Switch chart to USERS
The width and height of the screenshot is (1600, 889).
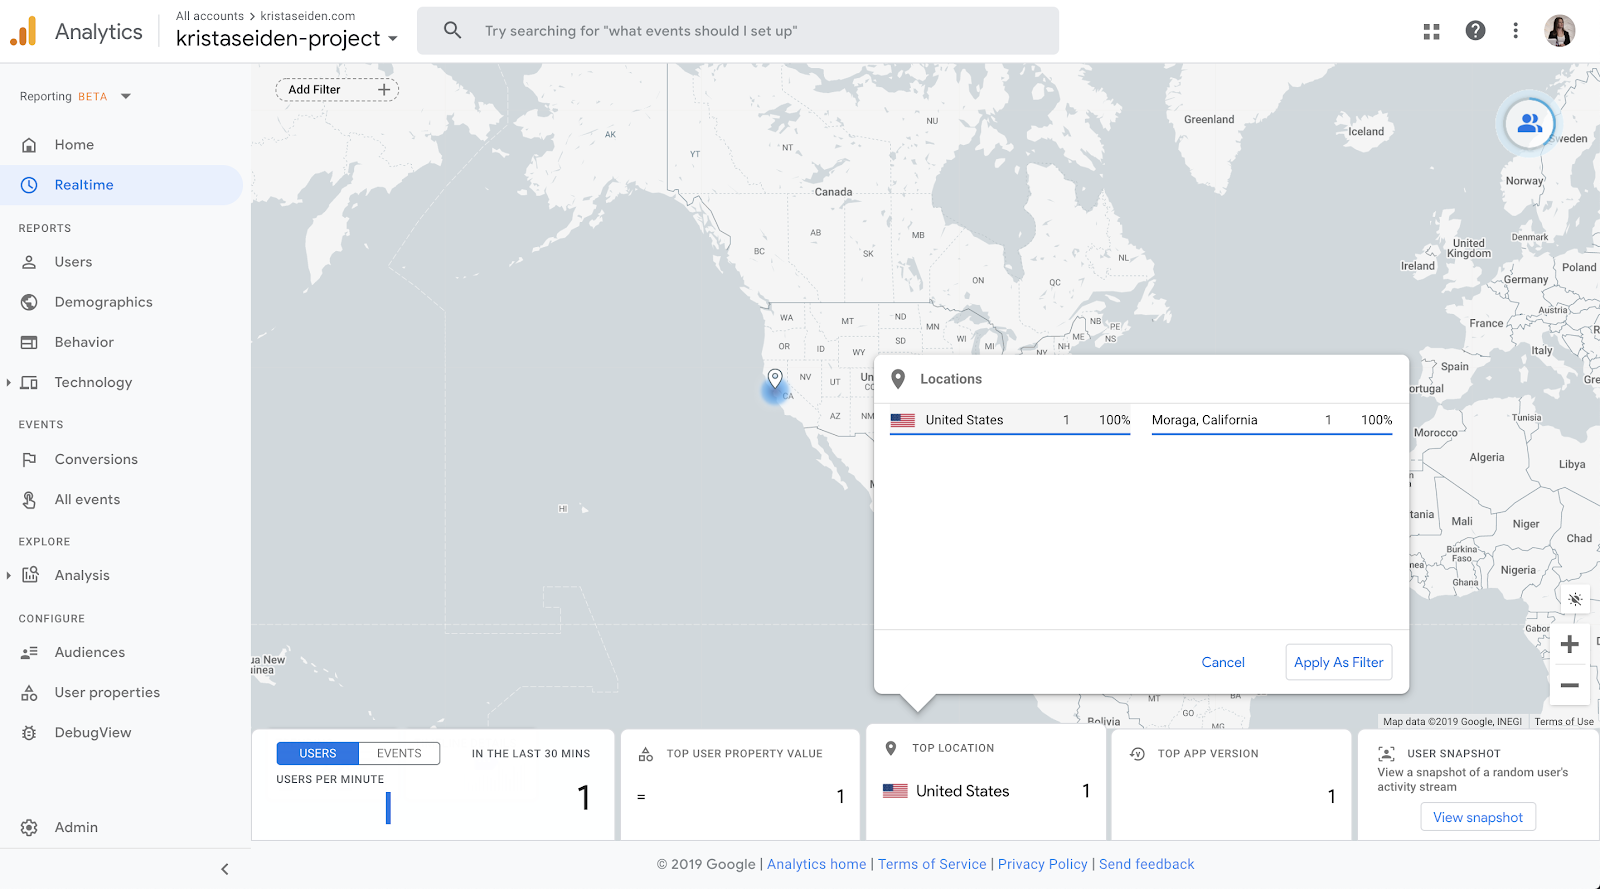click(x=317, y=753)
